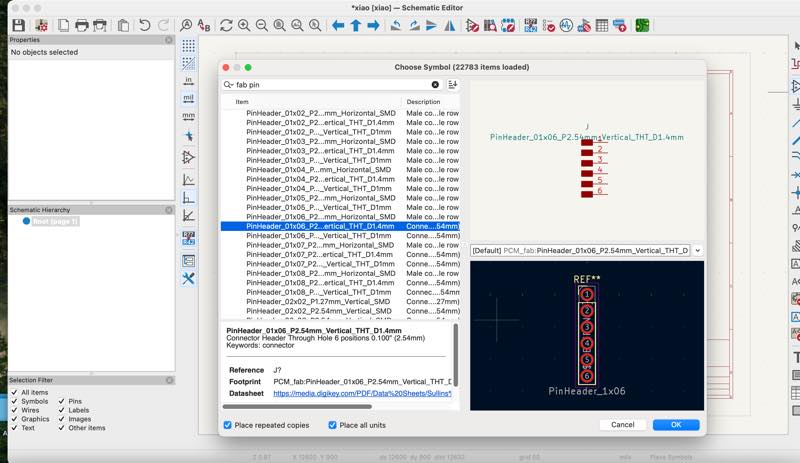
Task: Open sort options beside the search field
Action: click(x=453, y=84)
